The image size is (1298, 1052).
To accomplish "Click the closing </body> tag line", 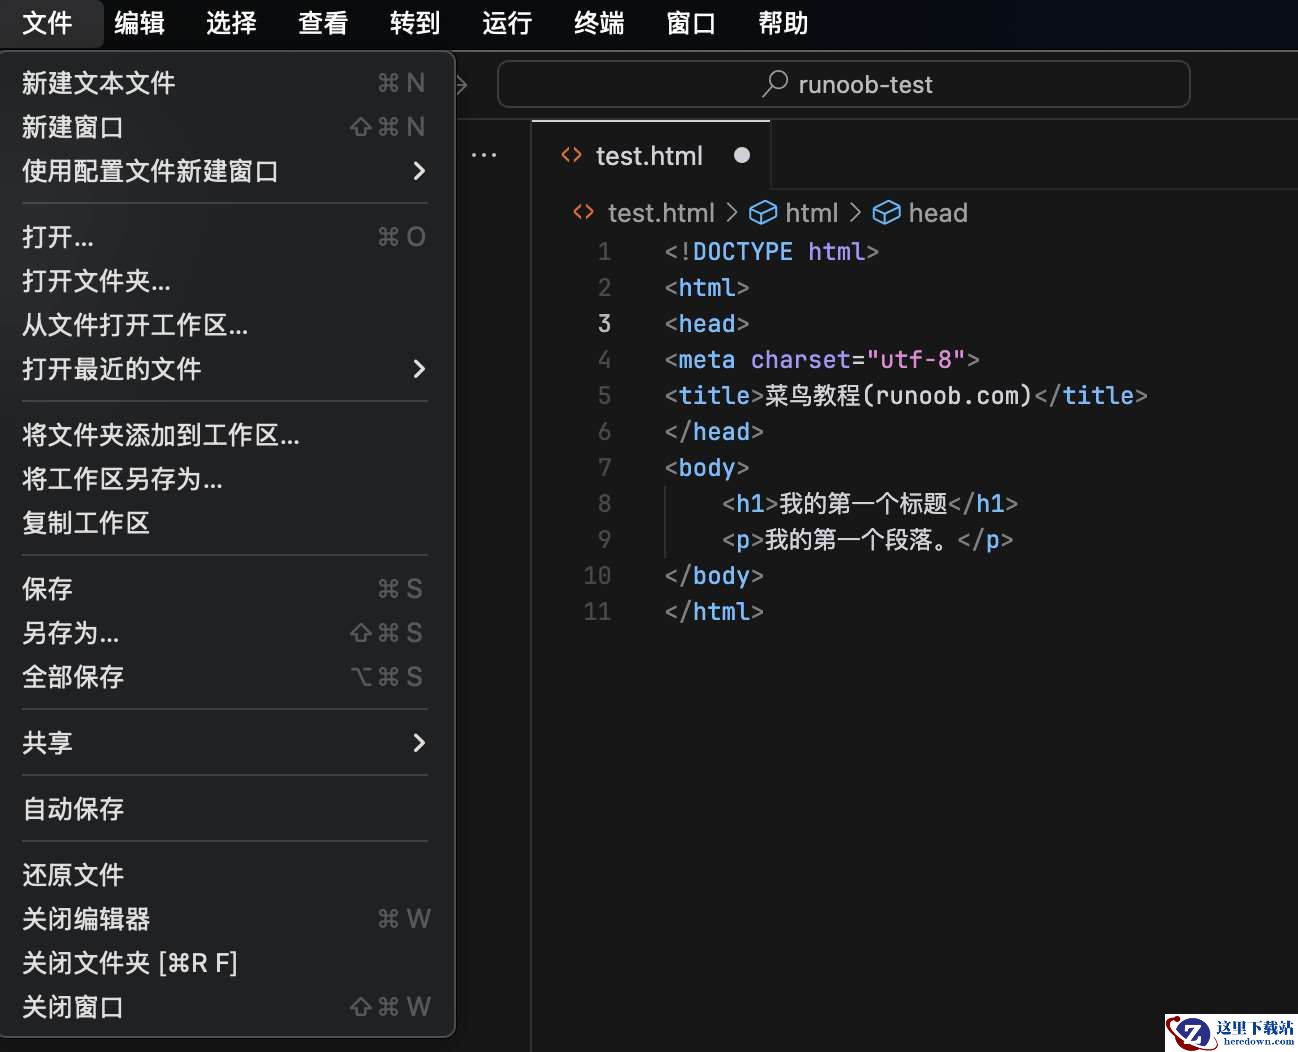I will tap(714, 576).
